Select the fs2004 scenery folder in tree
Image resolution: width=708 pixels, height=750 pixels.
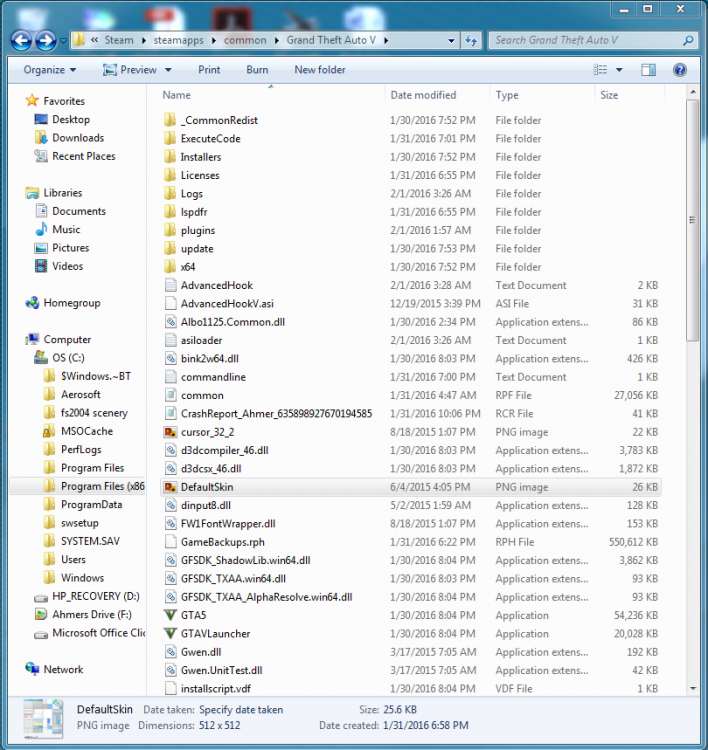(x=94, y=413)
